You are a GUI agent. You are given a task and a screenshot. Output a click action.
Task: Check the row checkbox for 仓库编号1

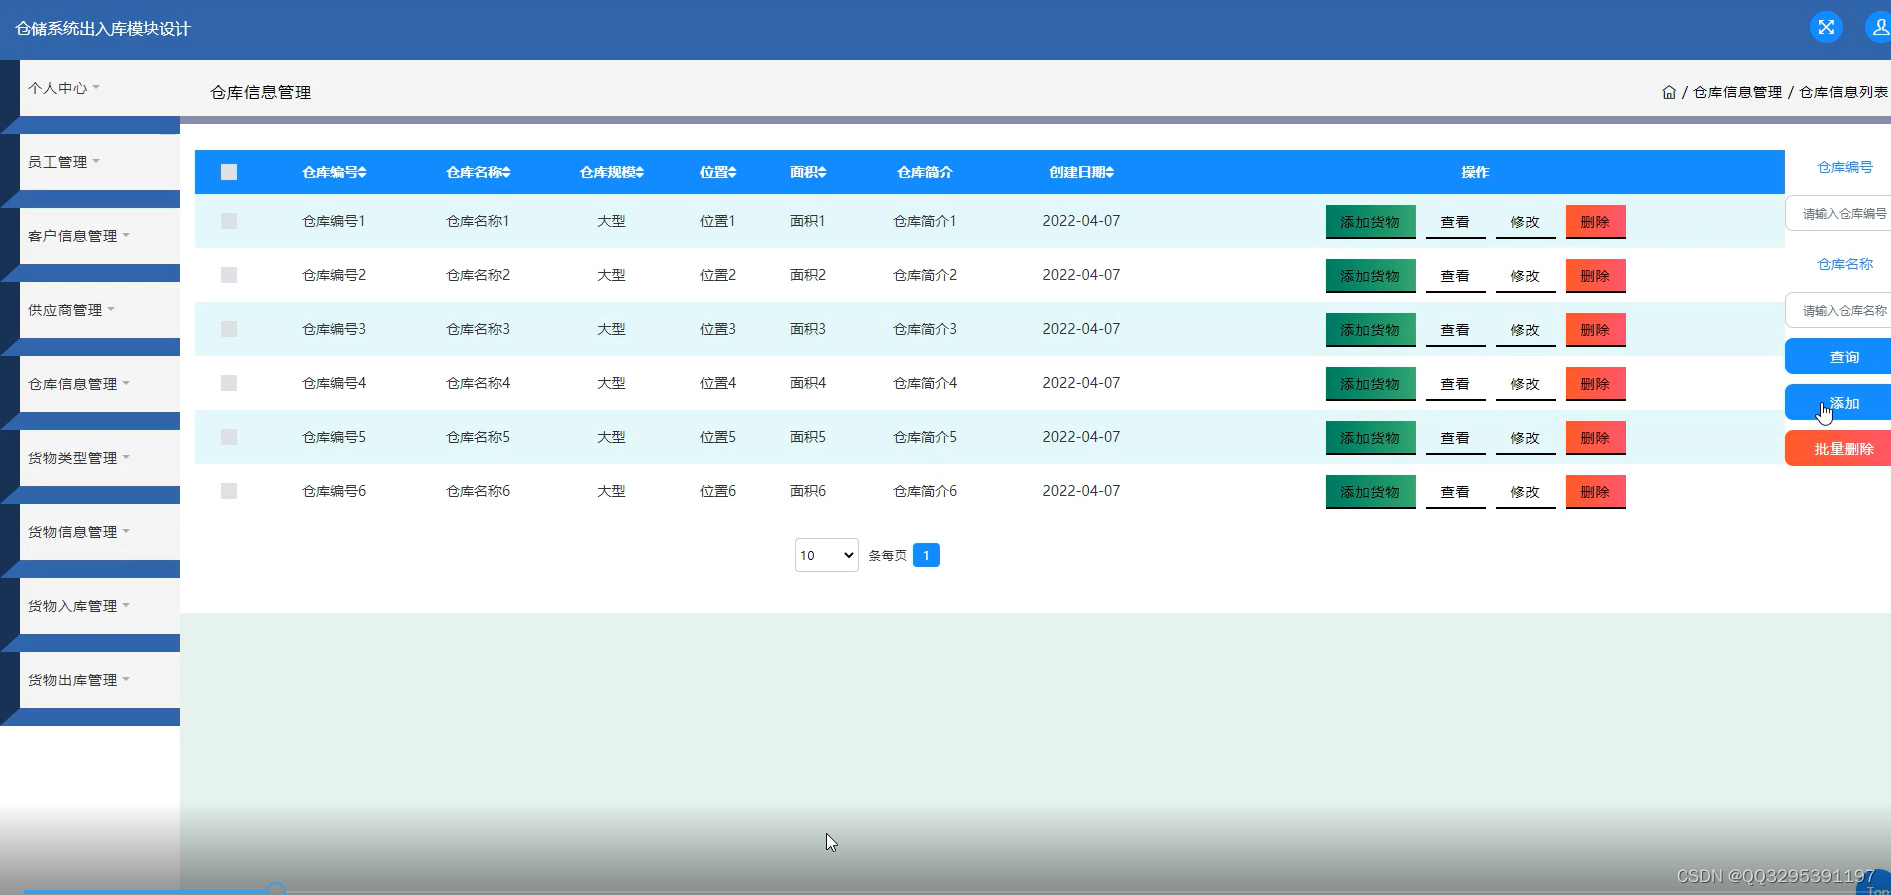point(229,221)
